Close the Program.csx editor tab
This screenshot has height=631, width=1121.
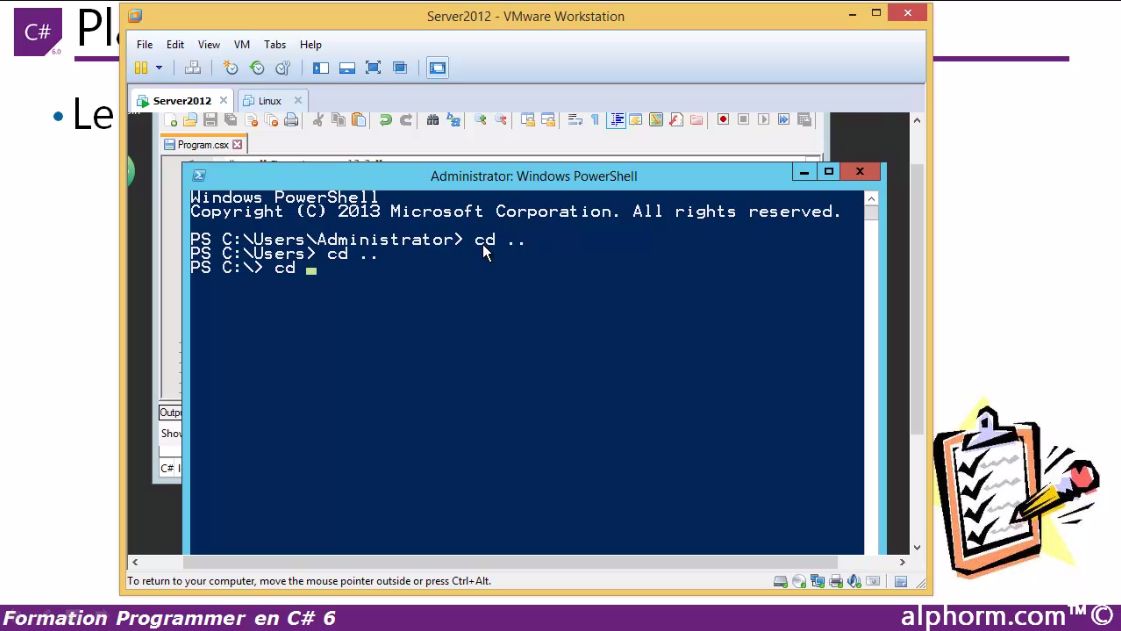(x=237, y=144)
